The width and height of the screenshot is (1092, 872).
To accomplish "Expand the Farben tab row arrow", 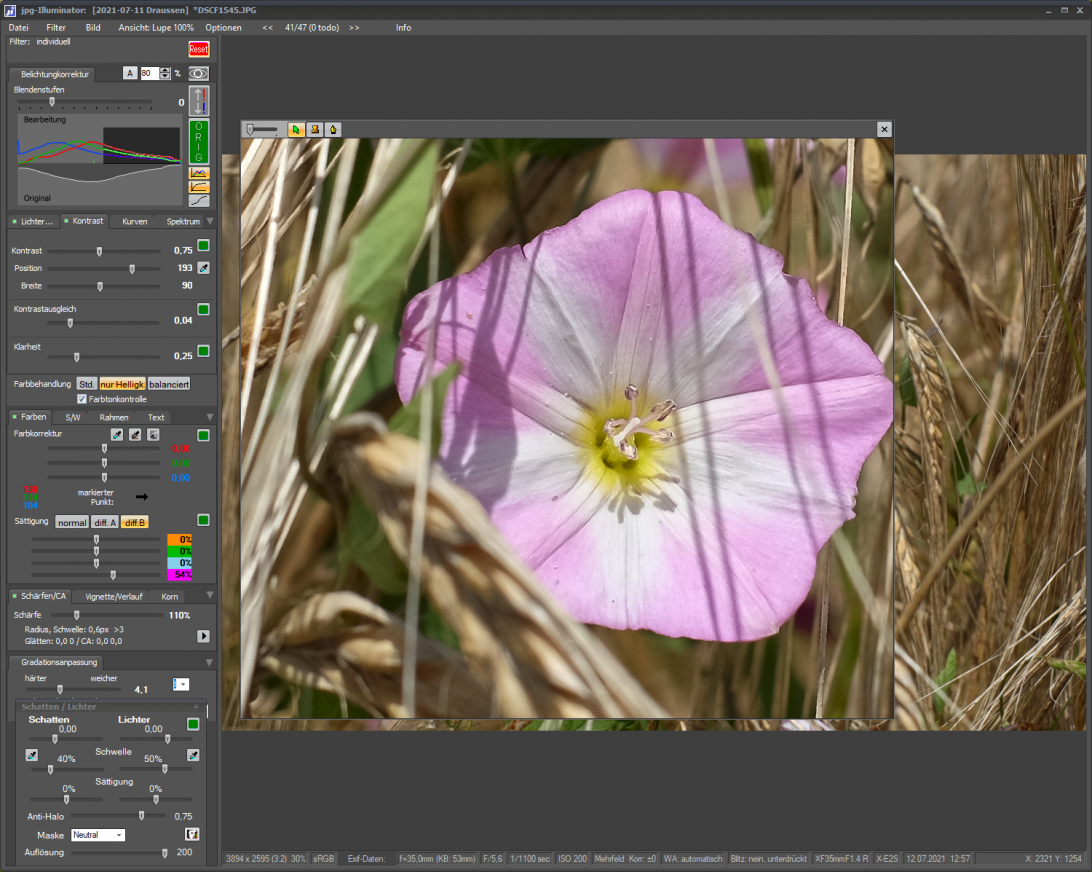I will coord(209,417).
